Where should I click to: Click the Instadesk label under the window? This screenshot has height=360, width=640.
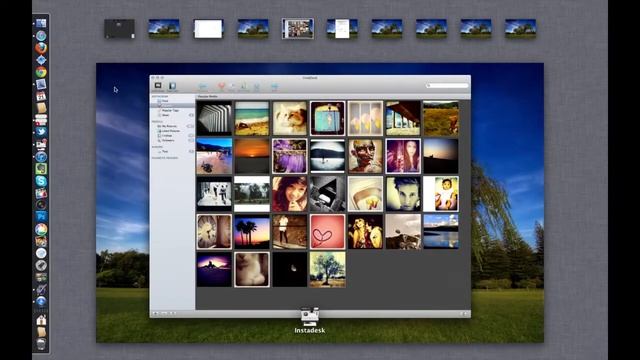pyautogui.click(x=310, y=330)
